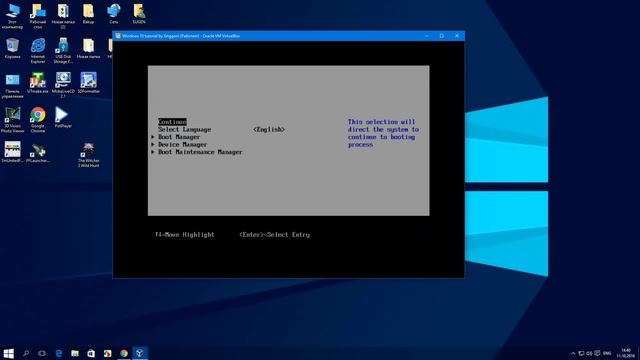Select the EUGEN user folder icon
The width and height of the screenshot is (640, 360).
139,14
